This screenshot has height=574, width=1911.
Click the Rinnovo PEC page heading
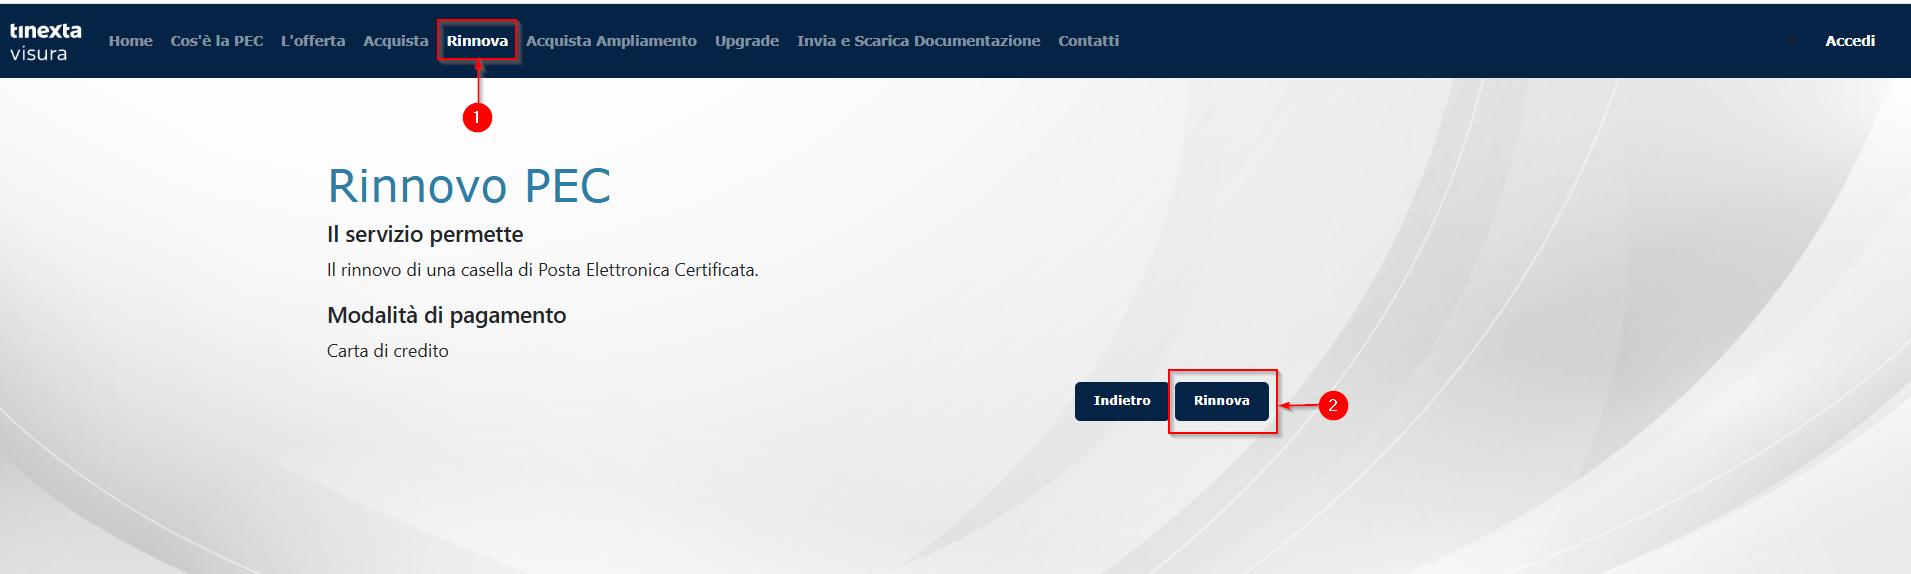pyautogui.click(x=469, y=186)
